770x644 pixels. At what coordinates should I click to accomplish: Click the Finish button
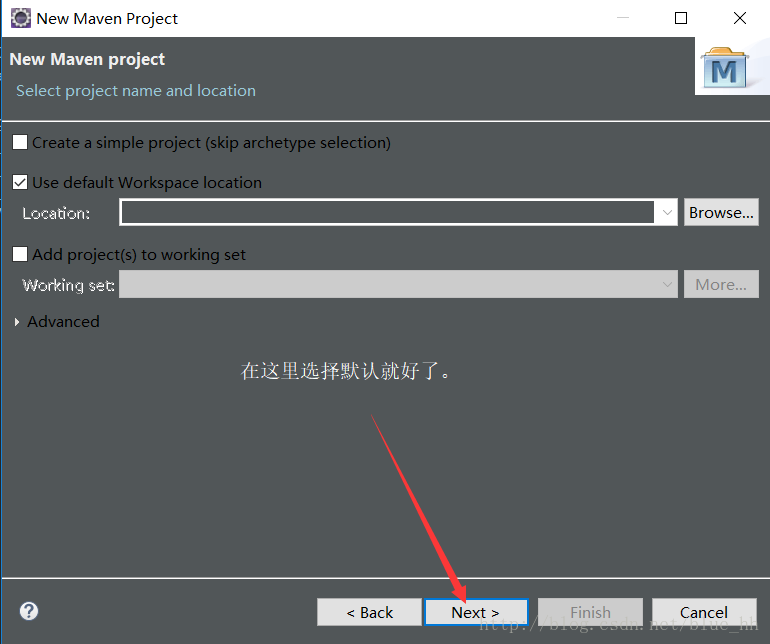590,612
